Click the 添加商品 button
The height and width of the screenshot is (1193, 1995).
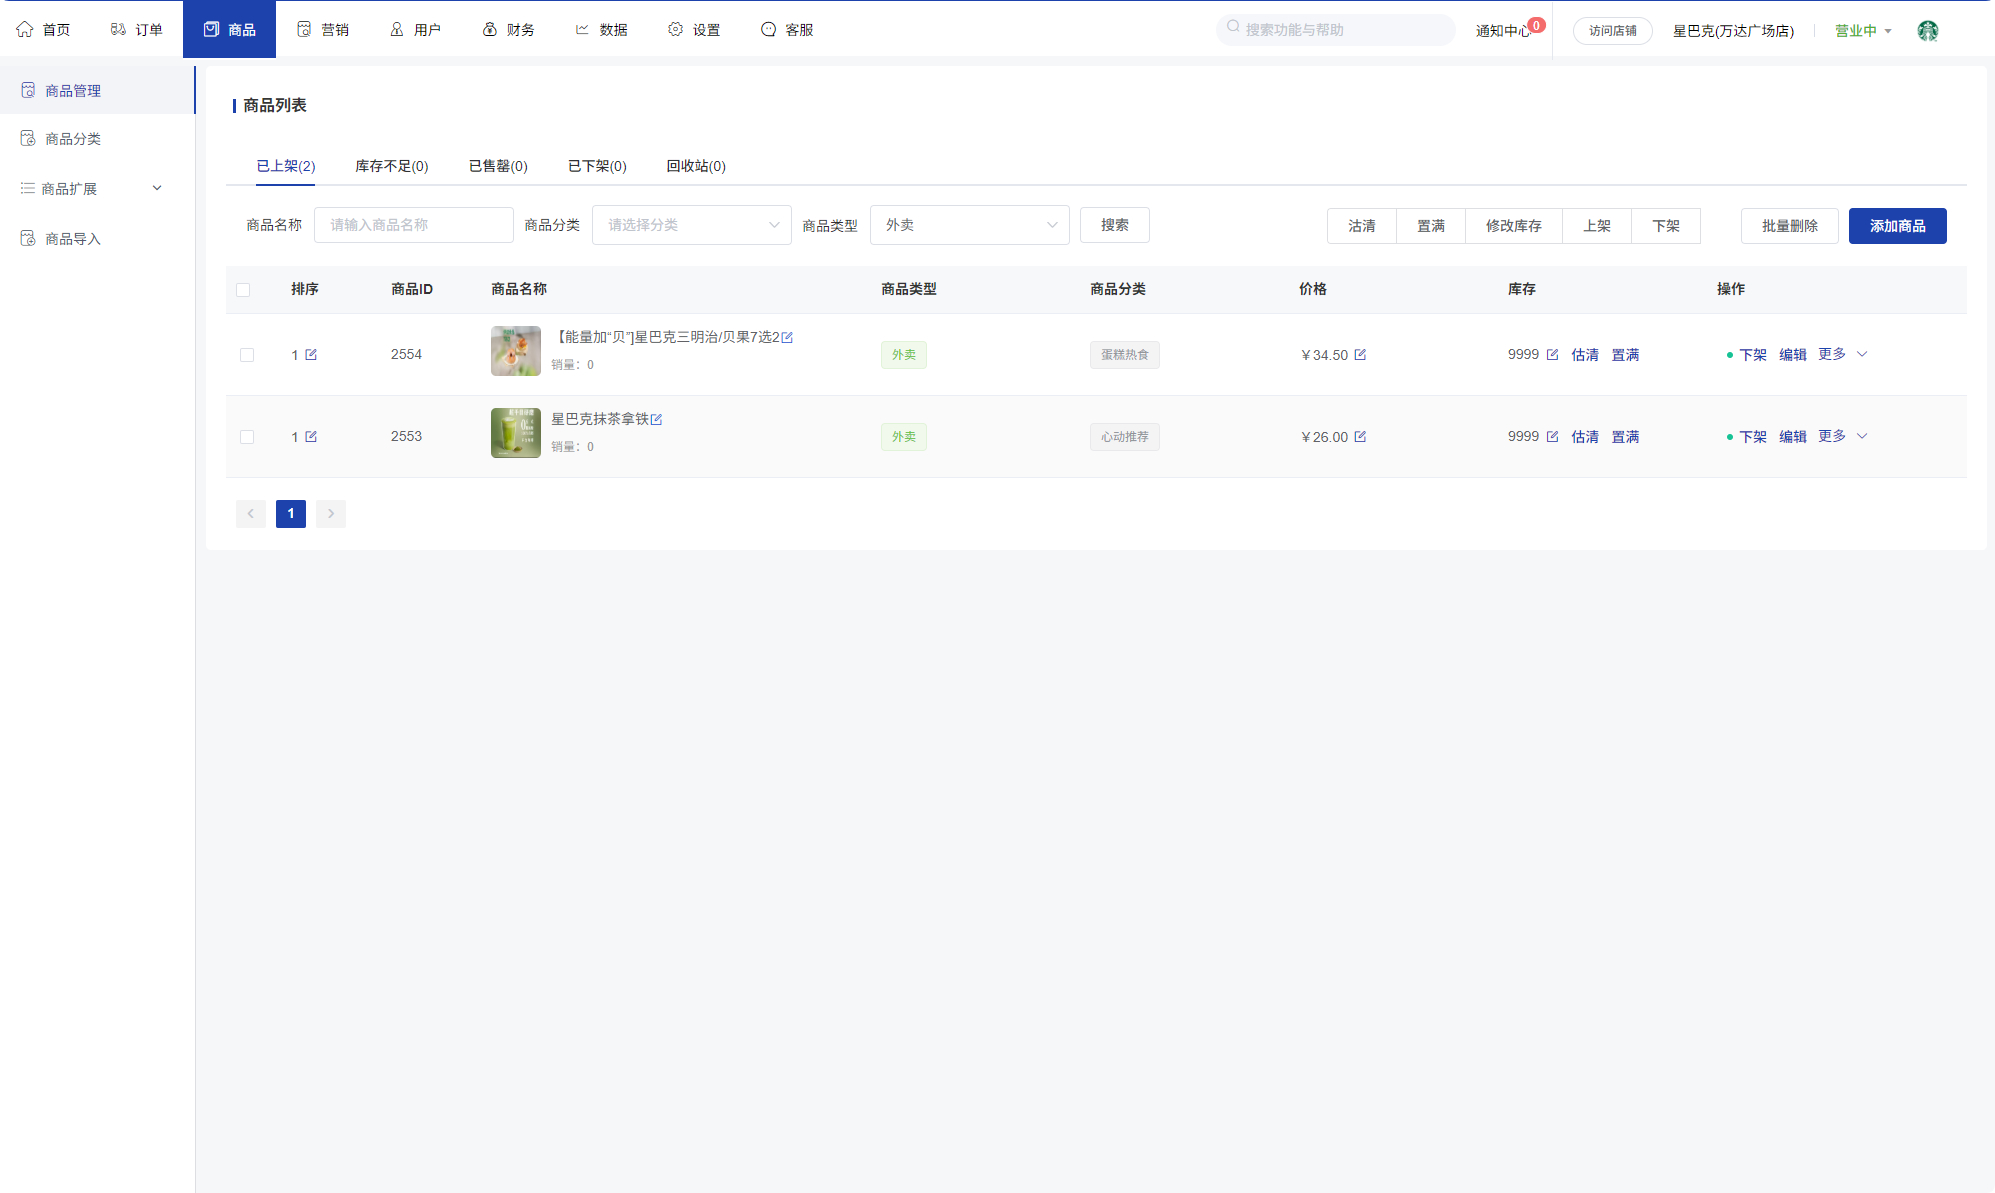[x=1896, y=225]
